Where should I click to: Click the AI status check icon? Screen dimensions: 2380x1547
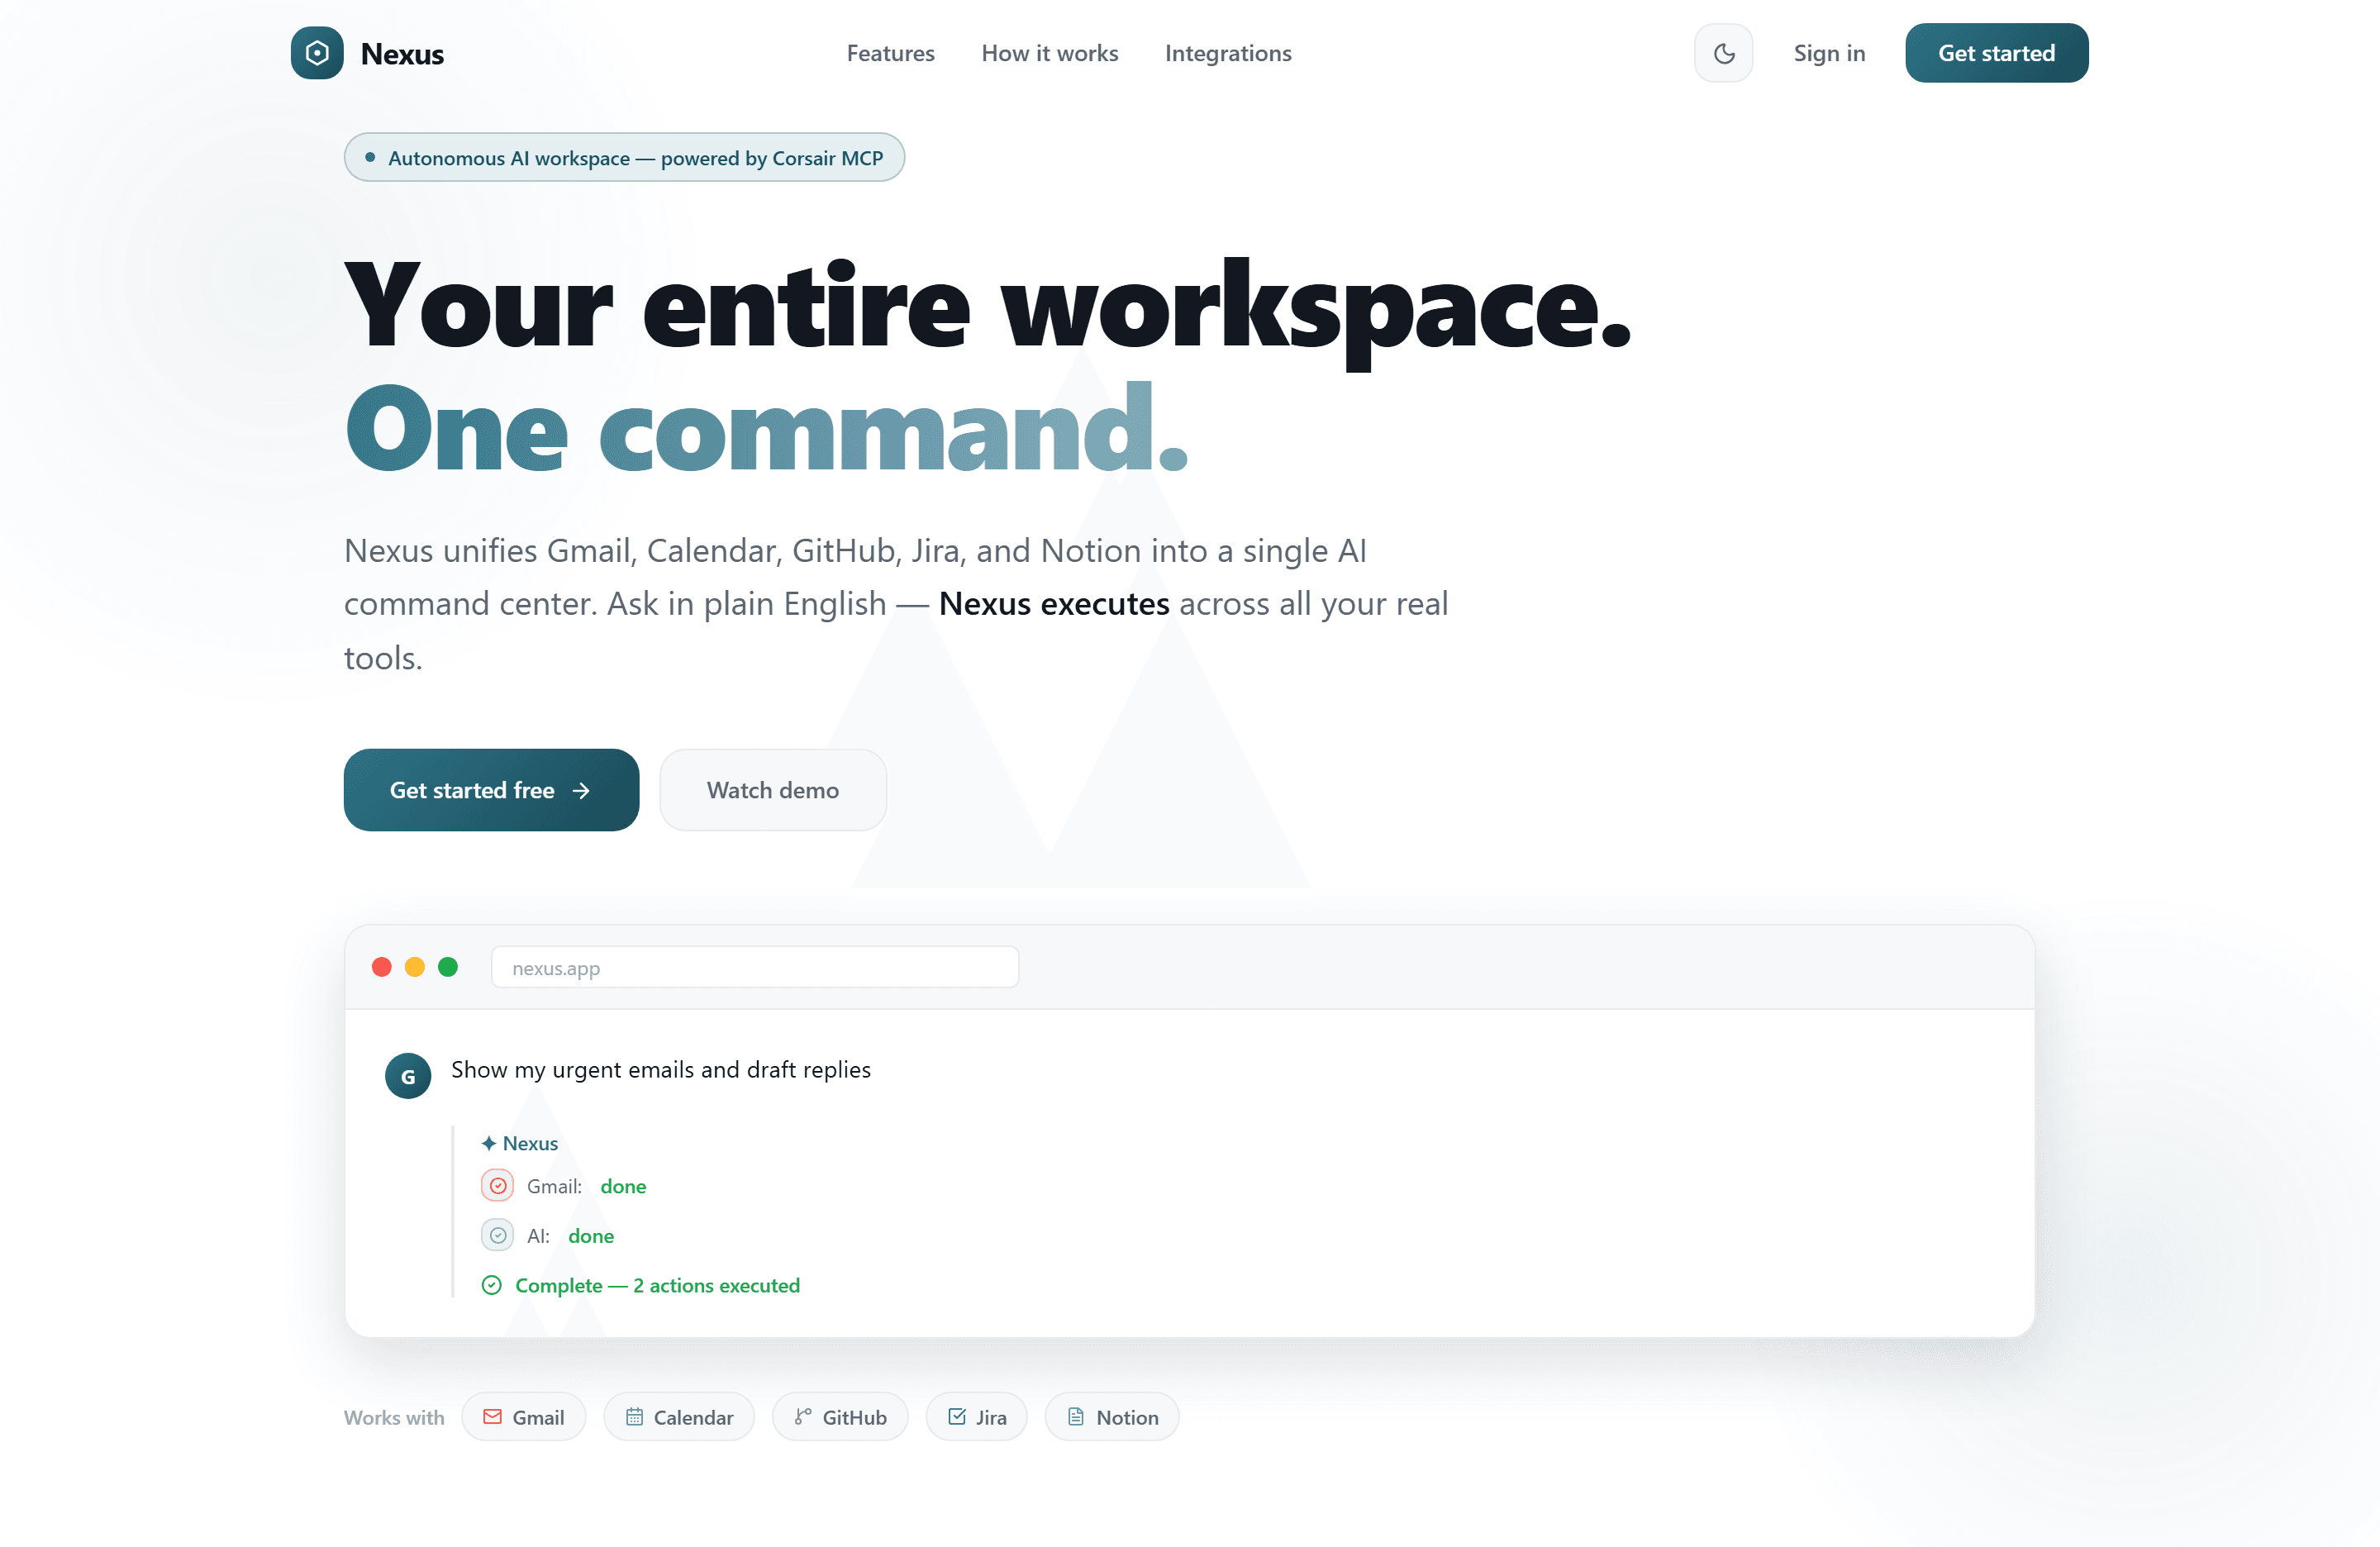pyautogui.click(x=497, y=1236)
